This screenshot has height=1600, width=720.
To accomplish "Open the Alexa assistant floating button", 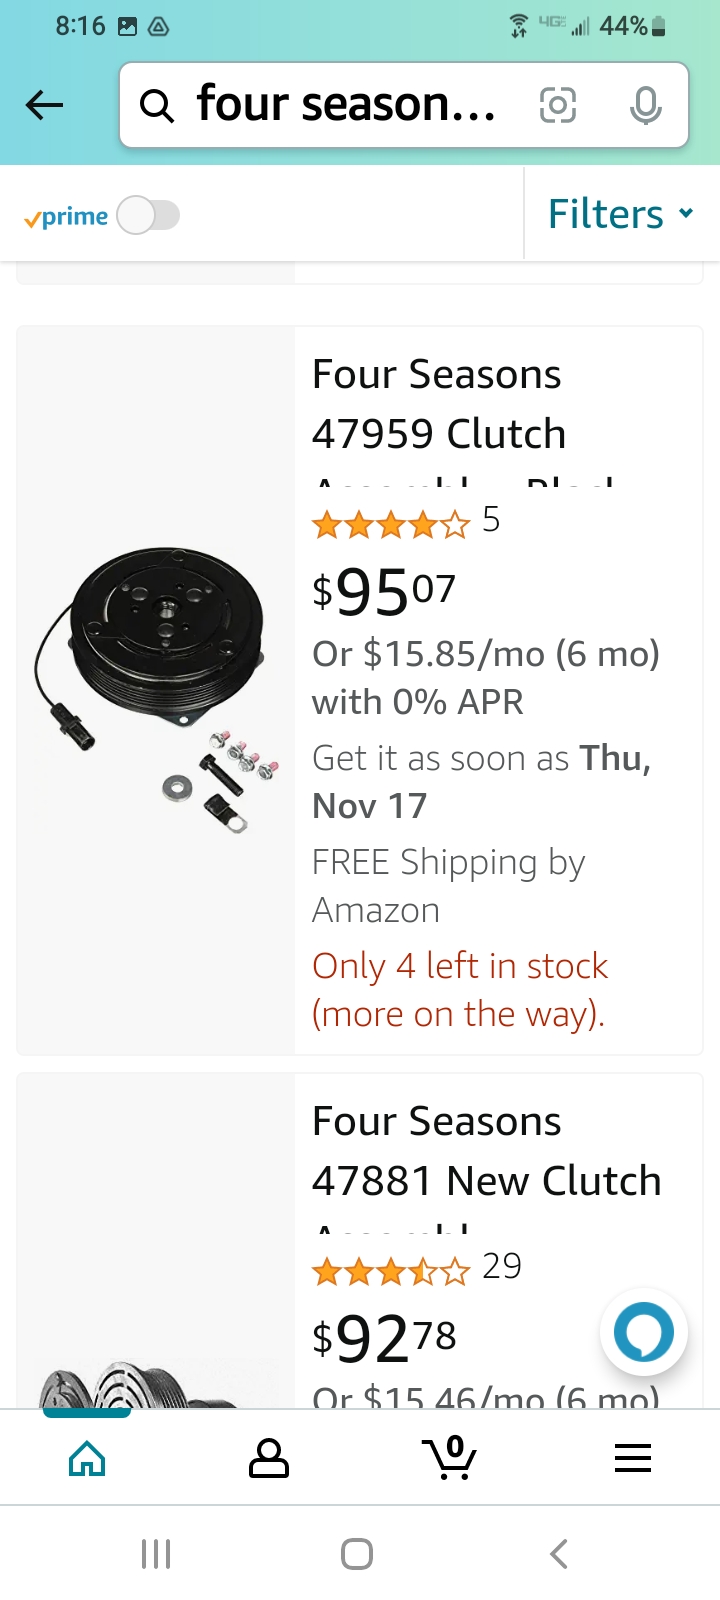I will point(643,1332).
